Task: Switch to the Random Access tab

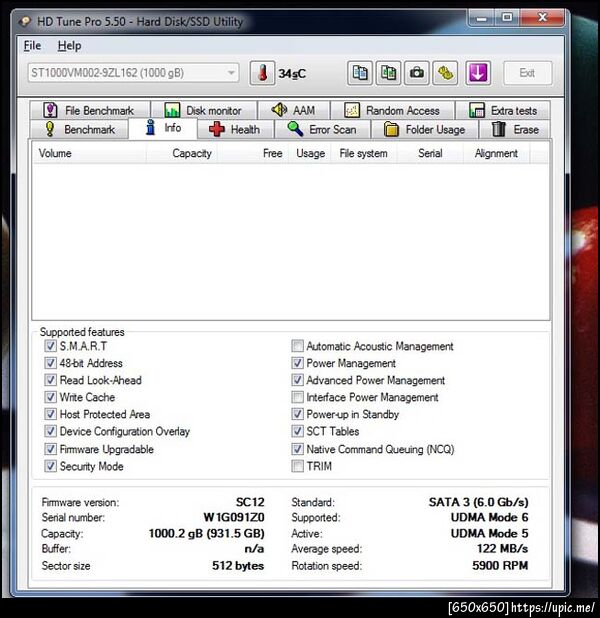Action: tap(392, 110)
